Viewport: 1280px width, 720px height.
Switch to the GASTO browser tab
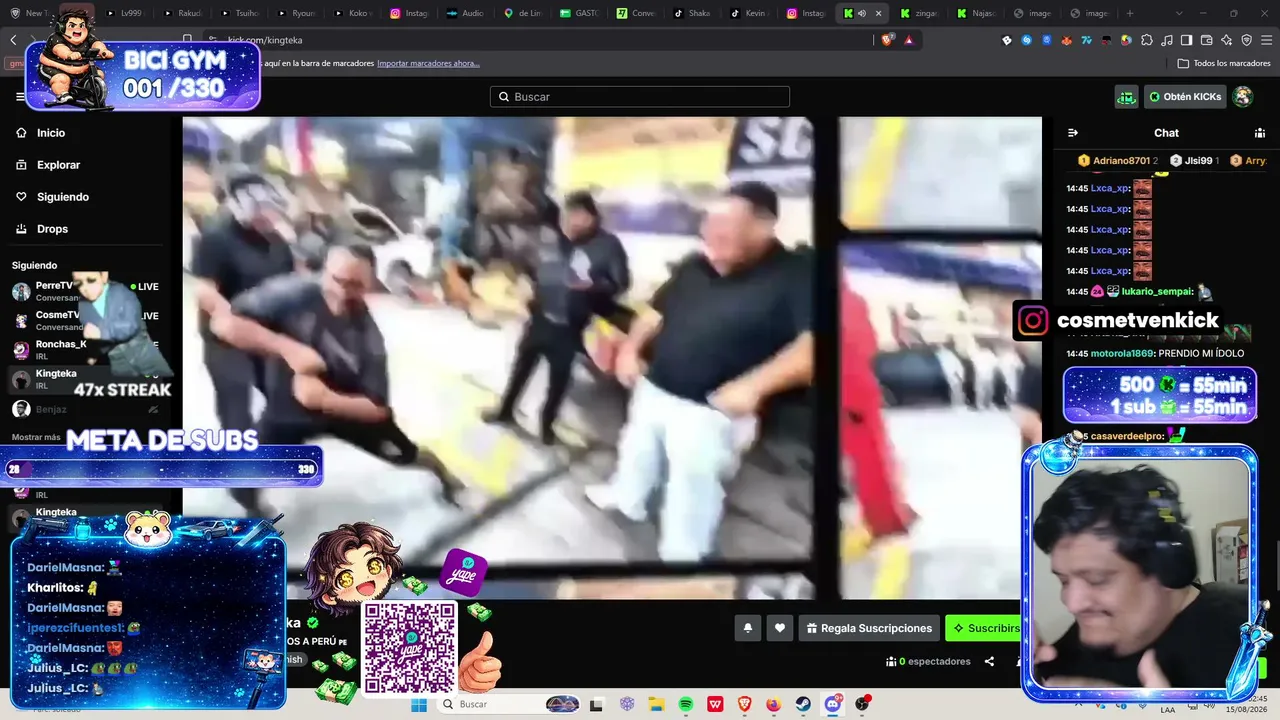coord(580,14)
